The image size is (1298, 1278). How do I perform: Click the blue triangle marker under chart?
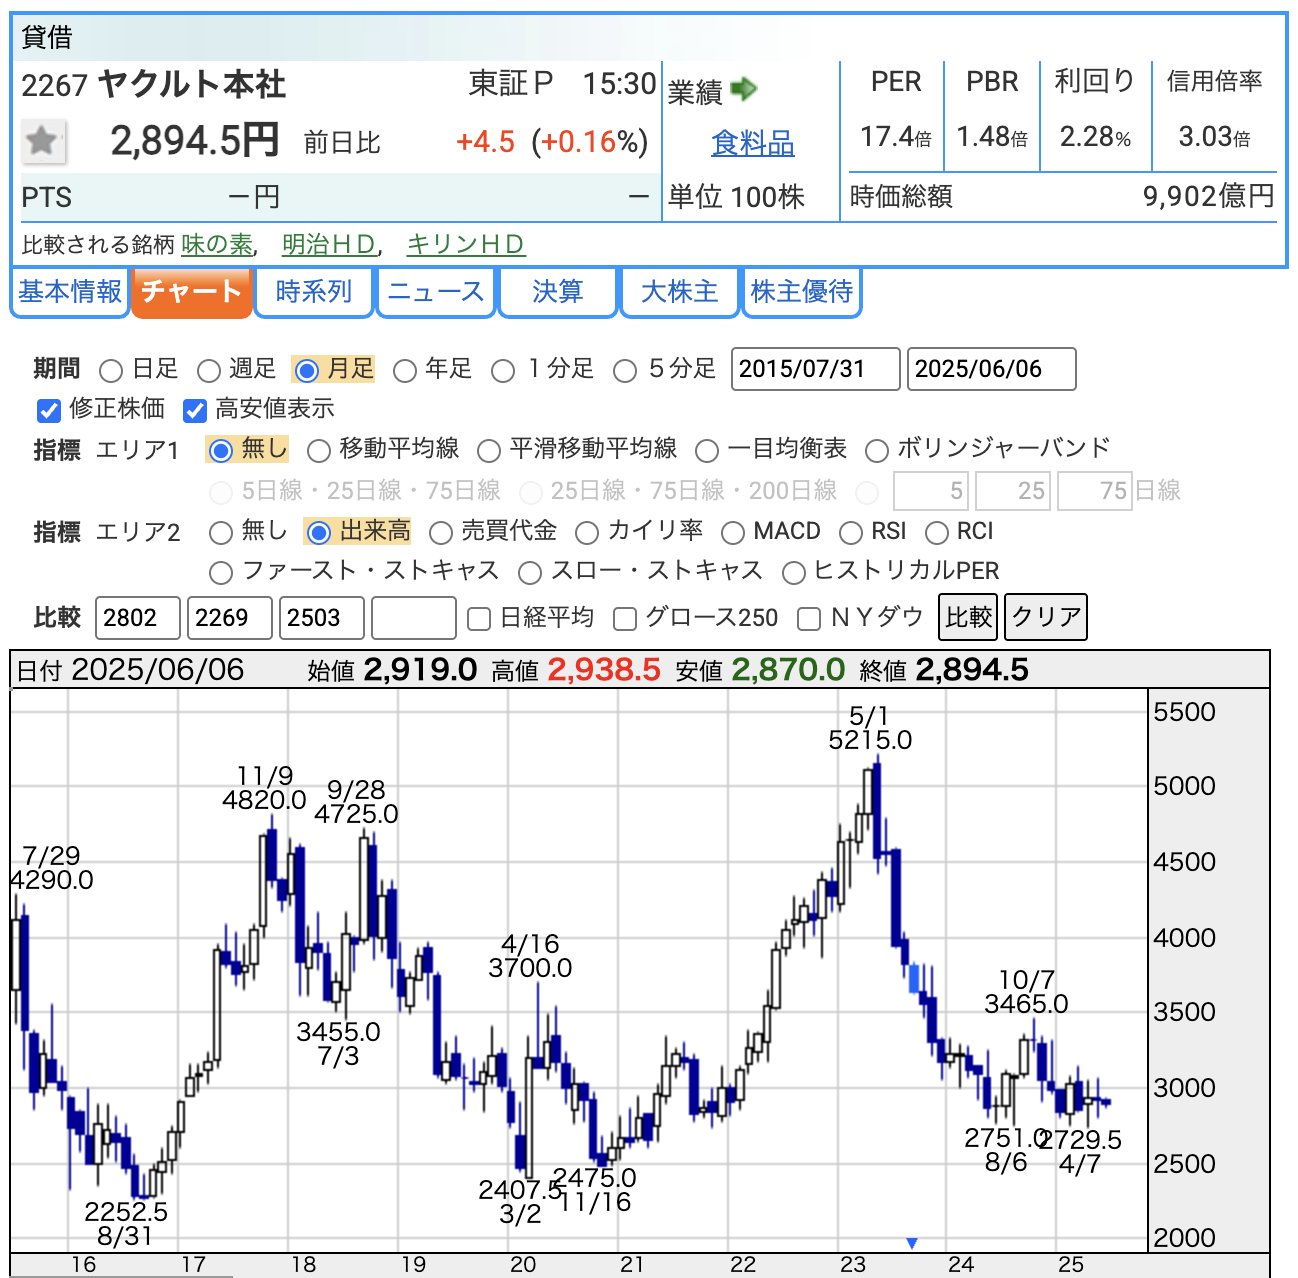(x=912, y=1243)
